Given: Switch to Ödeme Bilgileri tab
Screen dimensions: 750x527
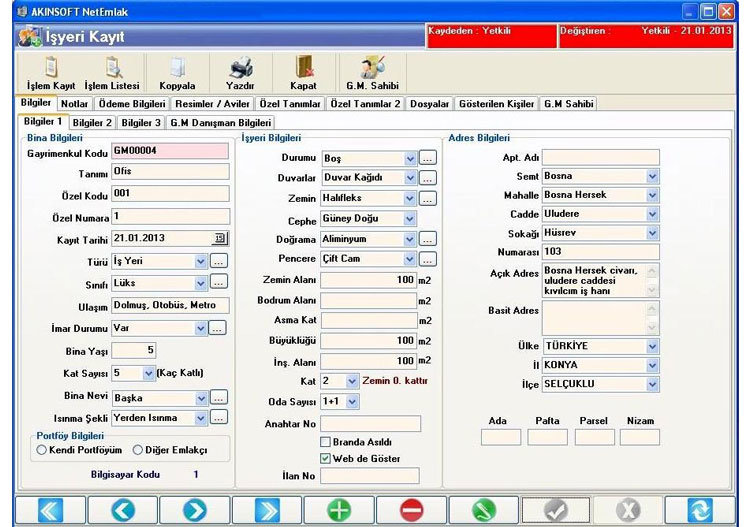Looking at the screenshot, I should pyautogui.click(x=132, y=104).
